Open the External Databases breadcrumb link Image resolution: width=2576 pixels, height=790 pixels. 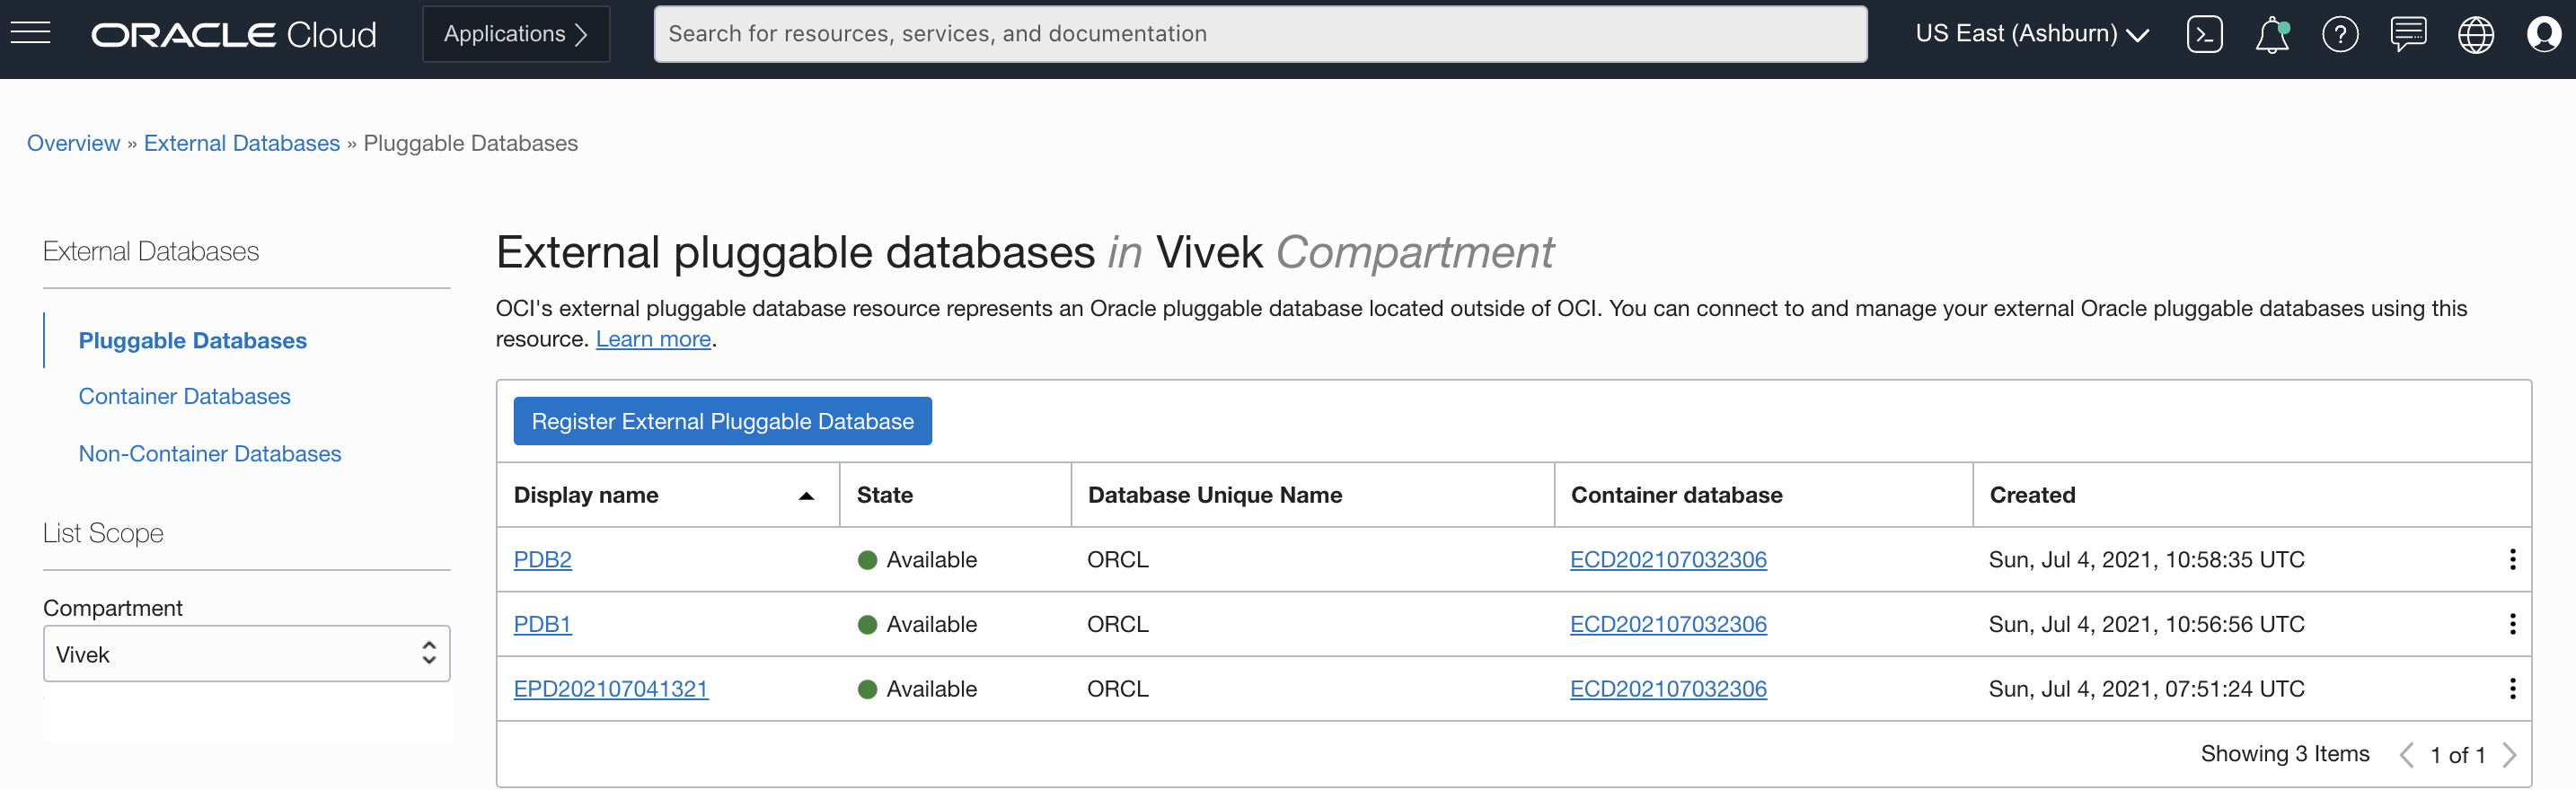click(x=242, y=143)
